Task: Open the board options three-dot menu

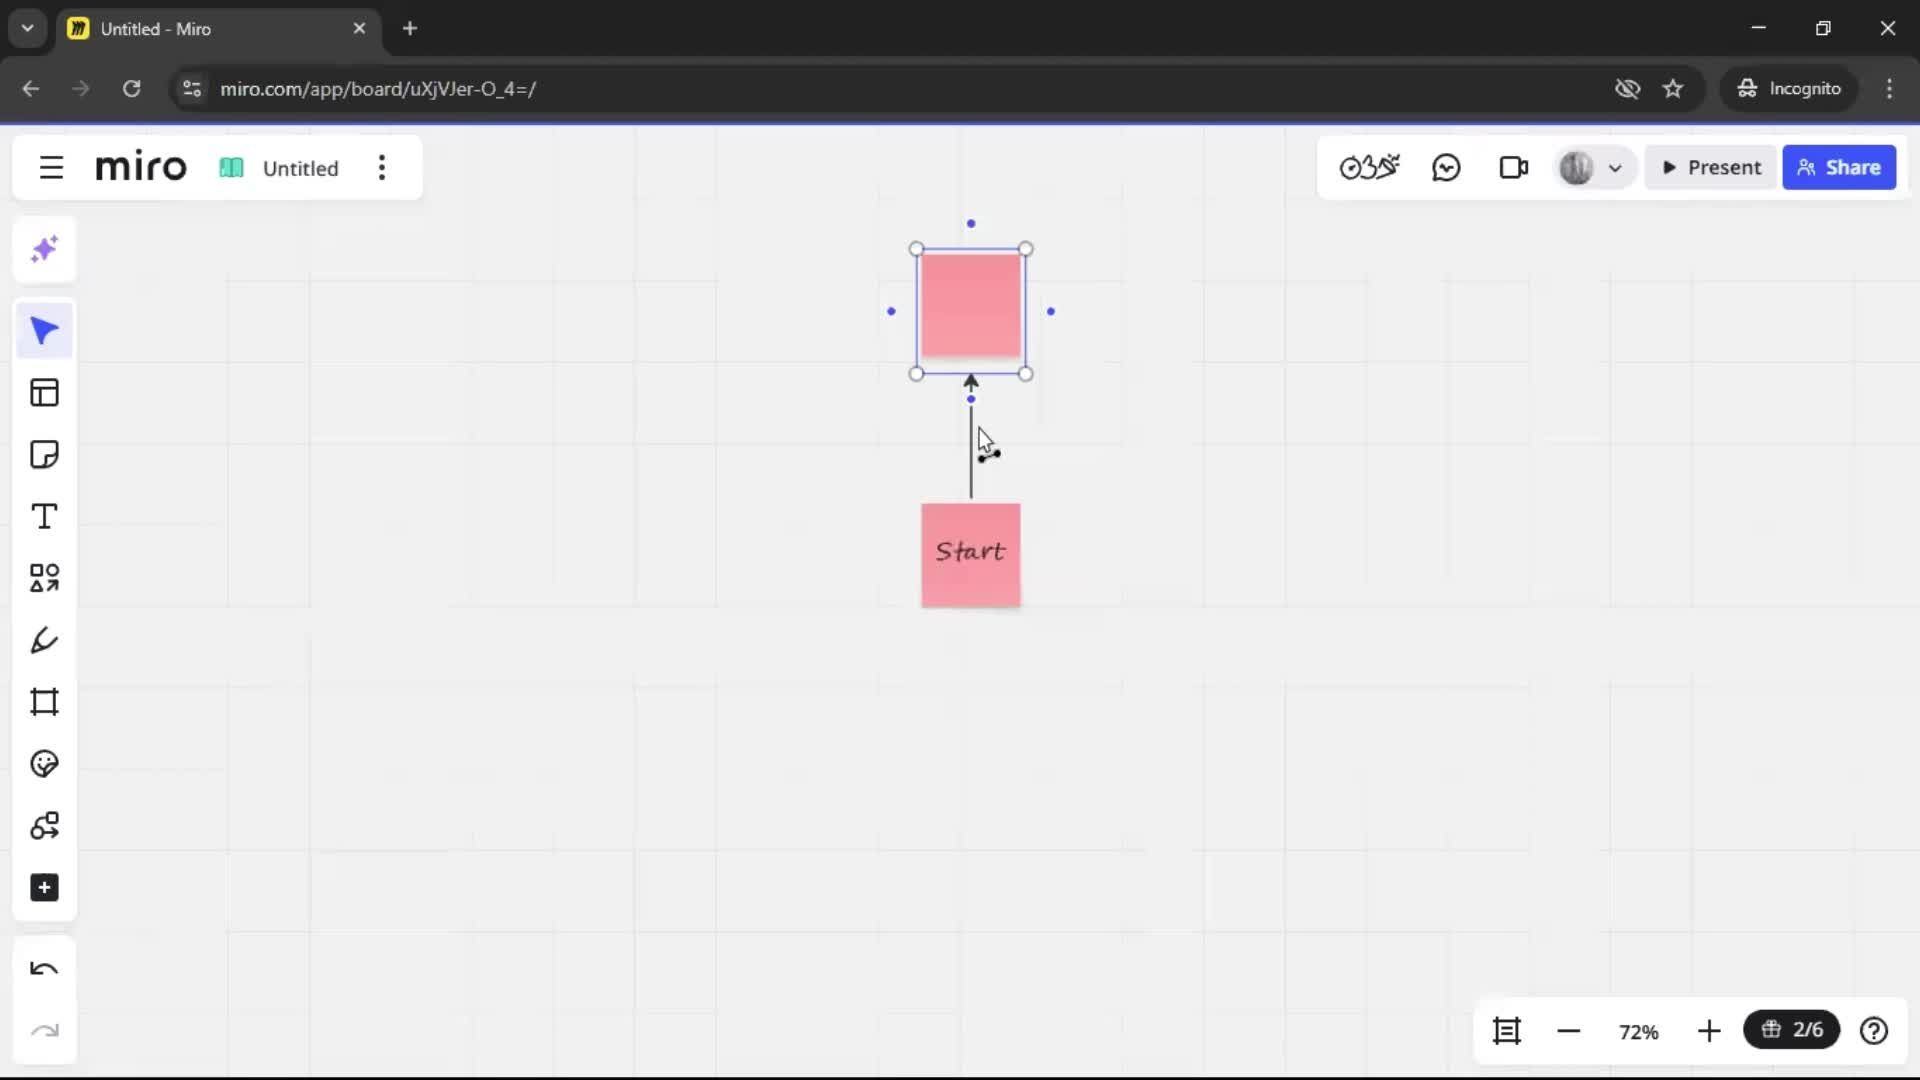Action: (x=382, y=168)
